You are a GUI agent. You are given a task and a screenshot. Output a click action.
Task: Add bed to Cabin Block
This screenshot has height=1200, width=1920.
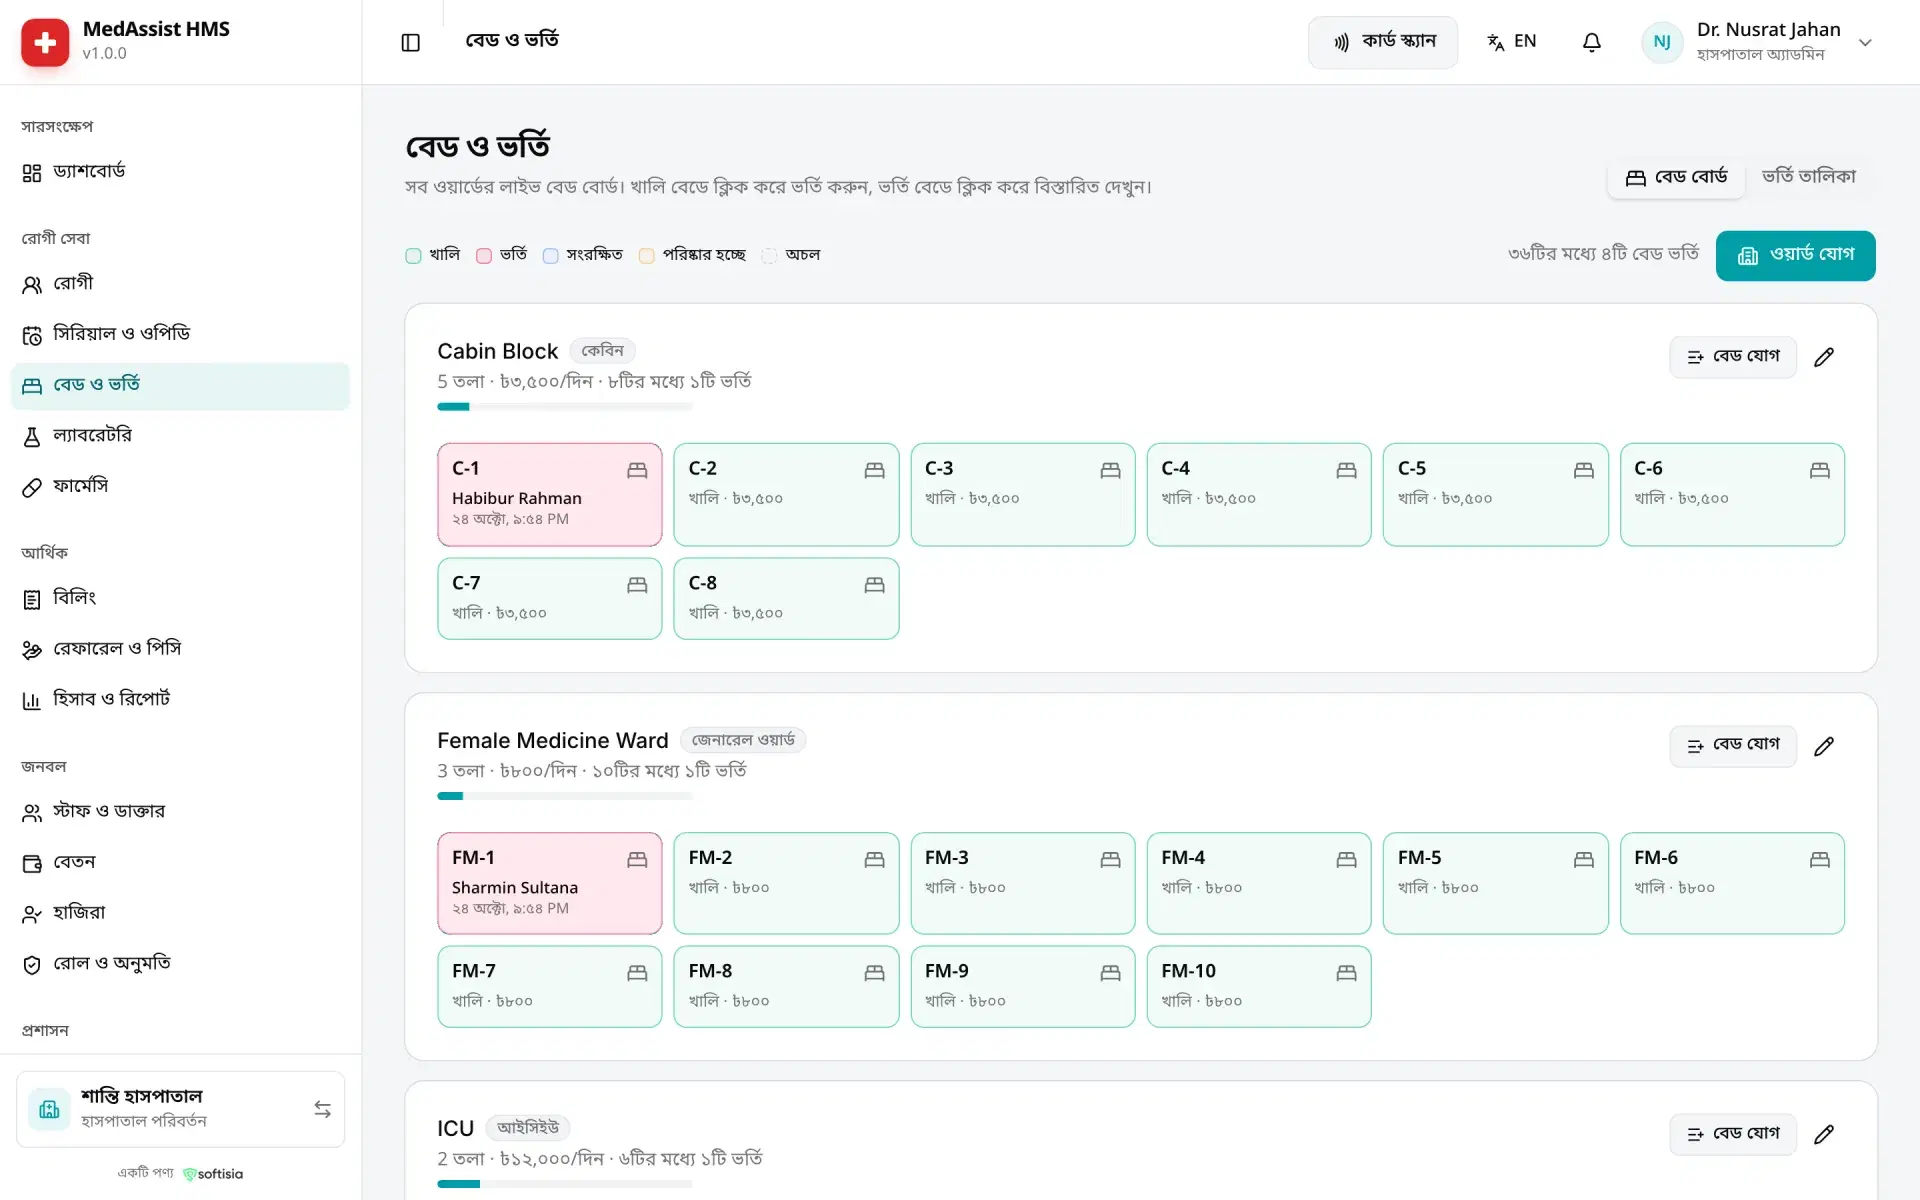(x=1732, y=357)
